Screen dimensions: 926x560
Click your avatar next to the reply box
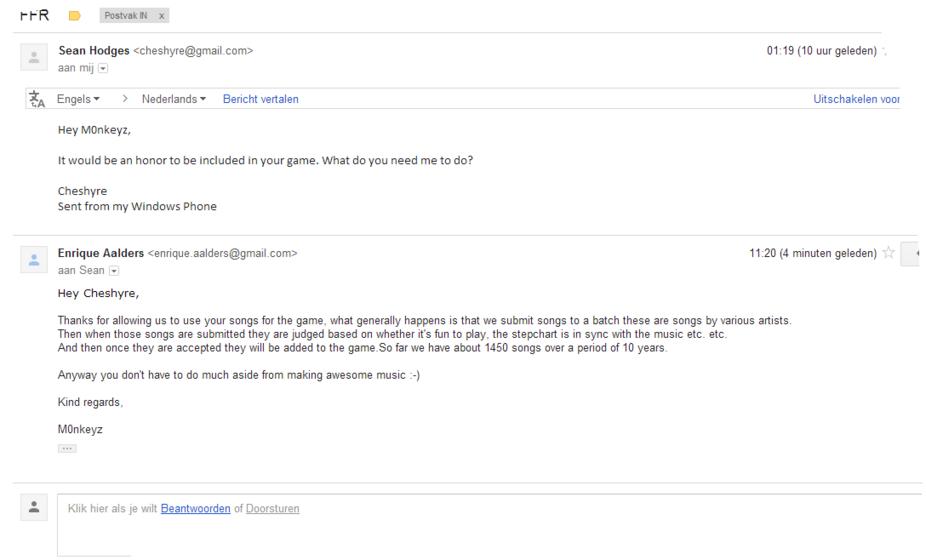[x=34, y=507]
